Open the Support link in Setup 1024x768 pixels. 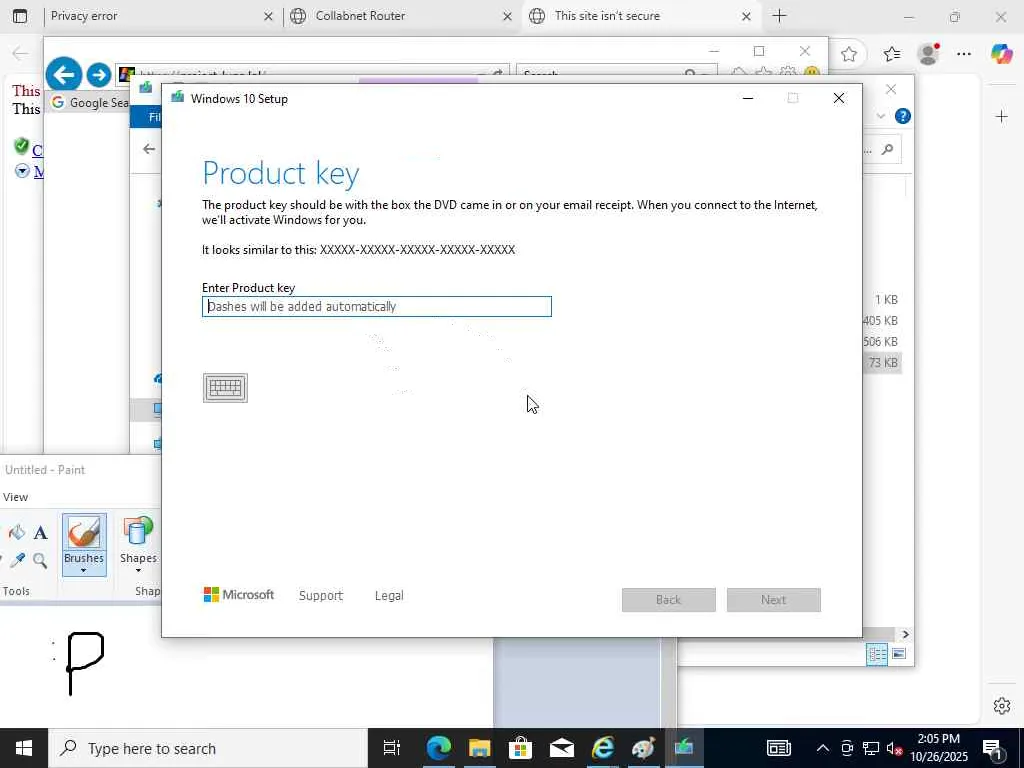pyautogui.click(x=321, y=596)
